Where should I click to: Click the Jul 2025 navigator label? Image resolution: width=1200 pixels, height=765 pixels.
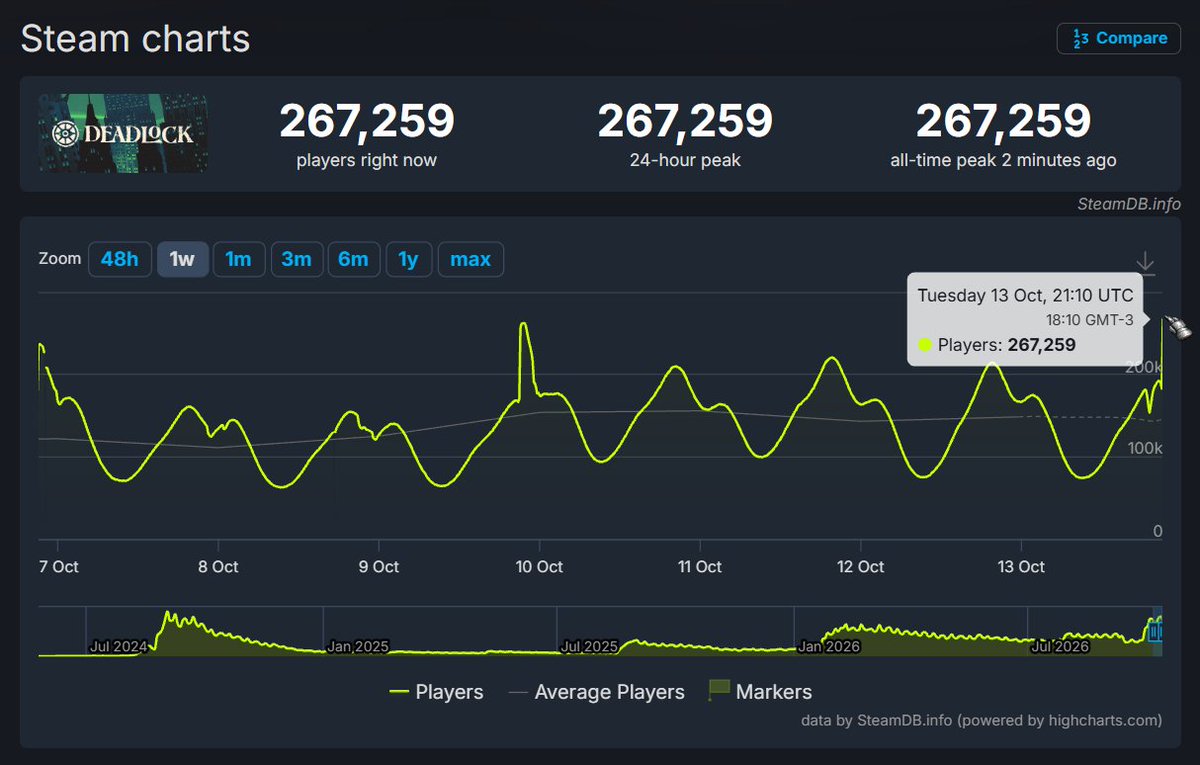tap(590, 647)
